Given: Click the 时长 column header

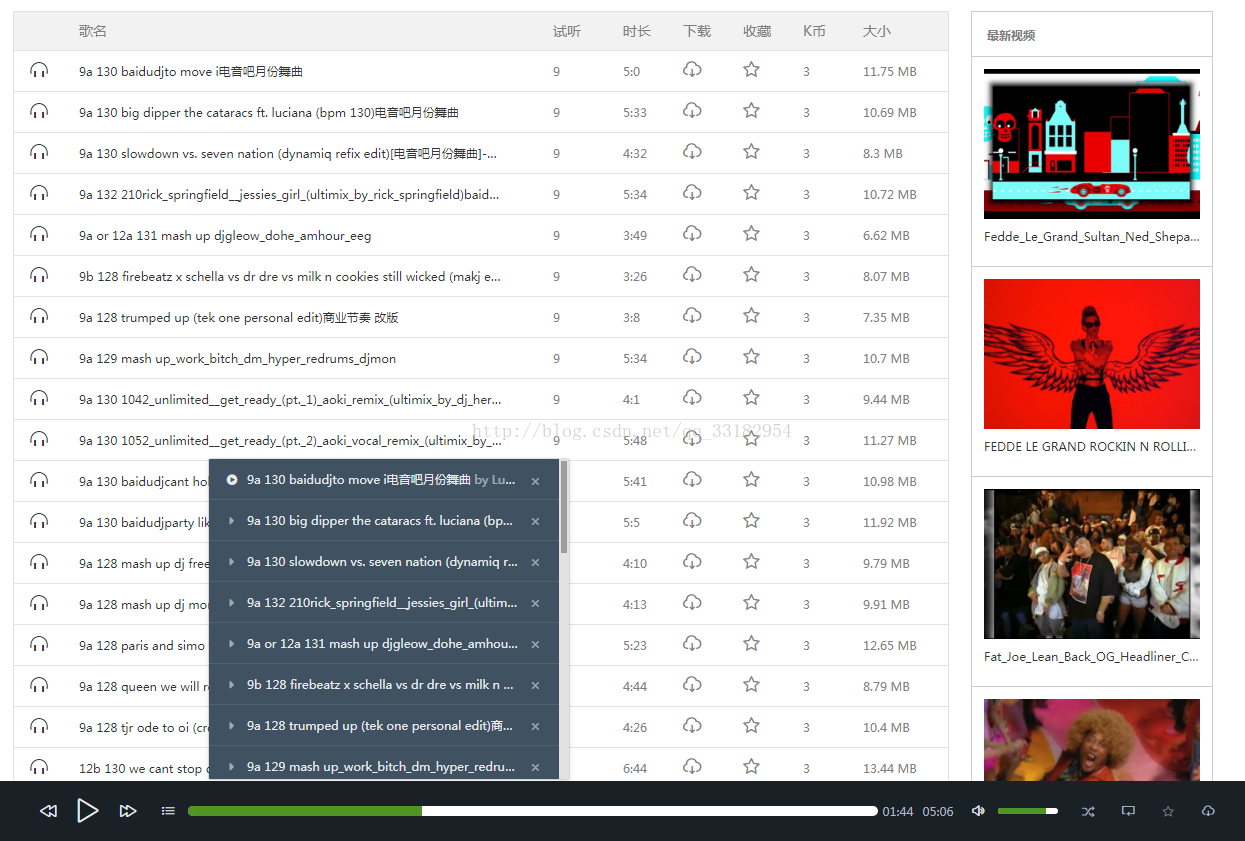Looking at the screenshot, I should 637,31.
